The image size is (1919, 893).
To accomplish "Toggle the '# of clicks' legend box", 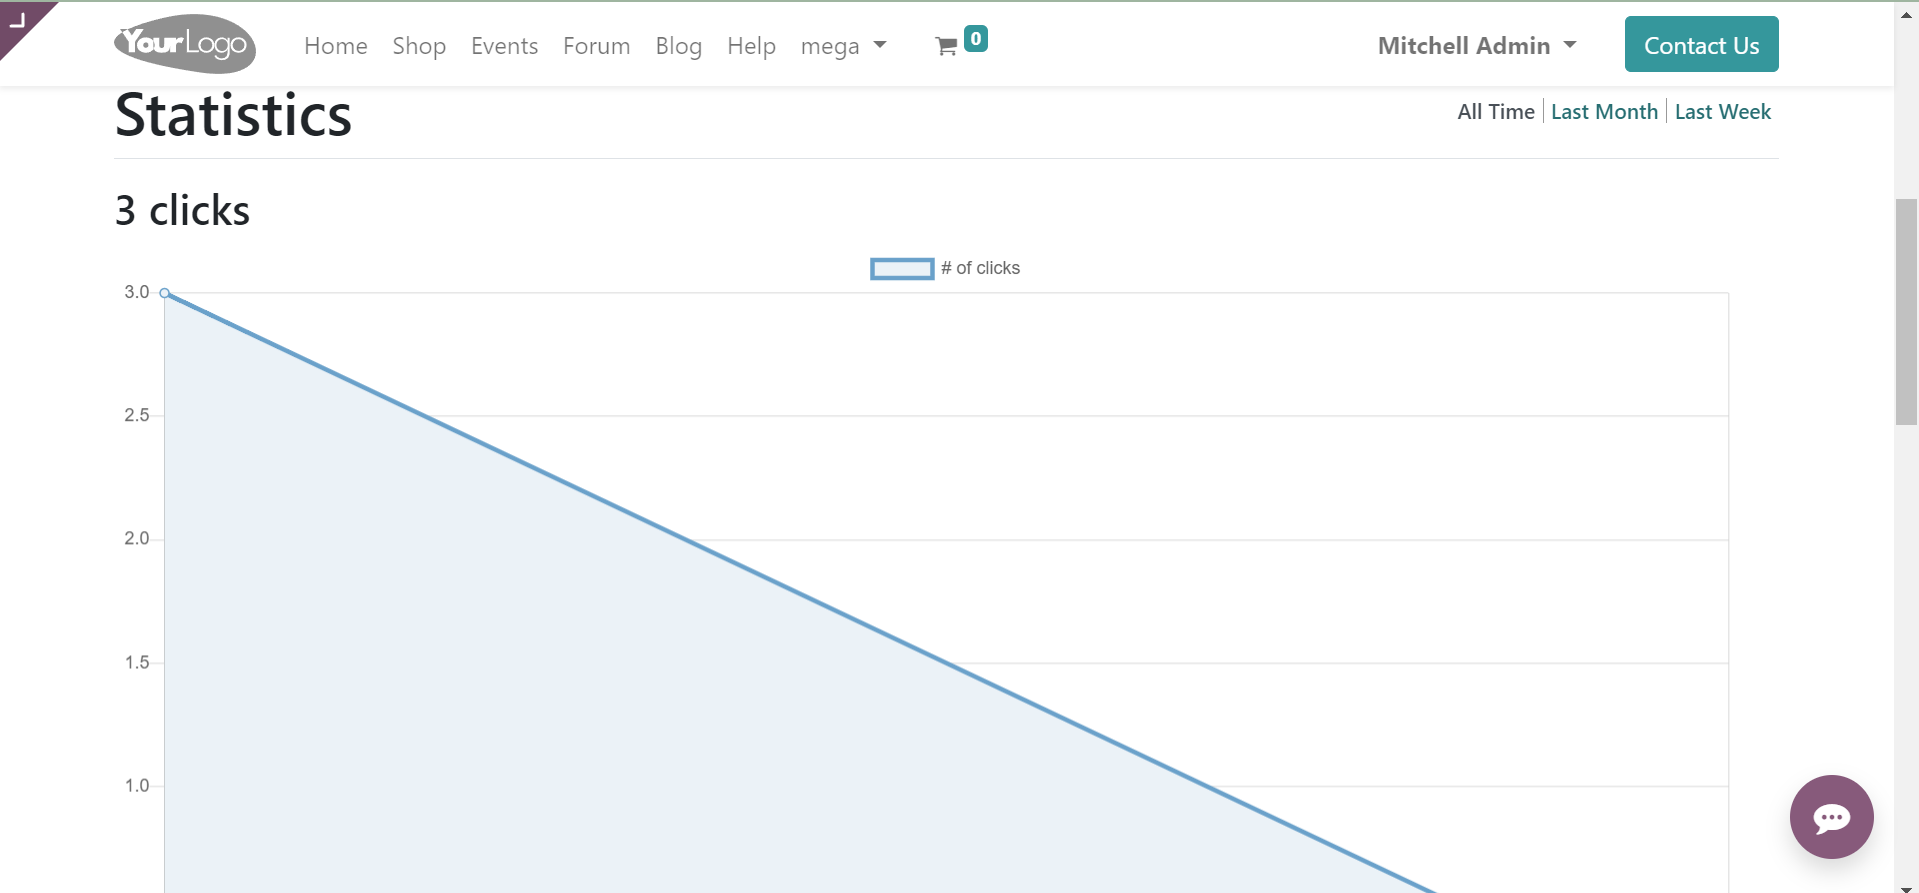I will point(902,269).
